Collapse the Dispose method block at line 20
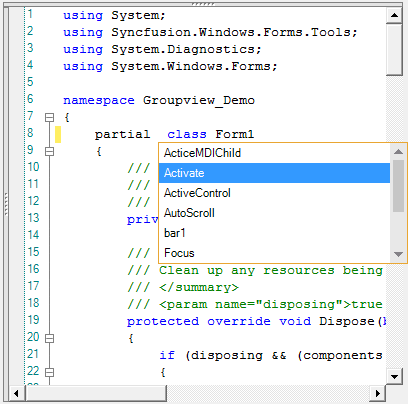The image size is (408, 404). pyautogui.click(x=49, y=339)
